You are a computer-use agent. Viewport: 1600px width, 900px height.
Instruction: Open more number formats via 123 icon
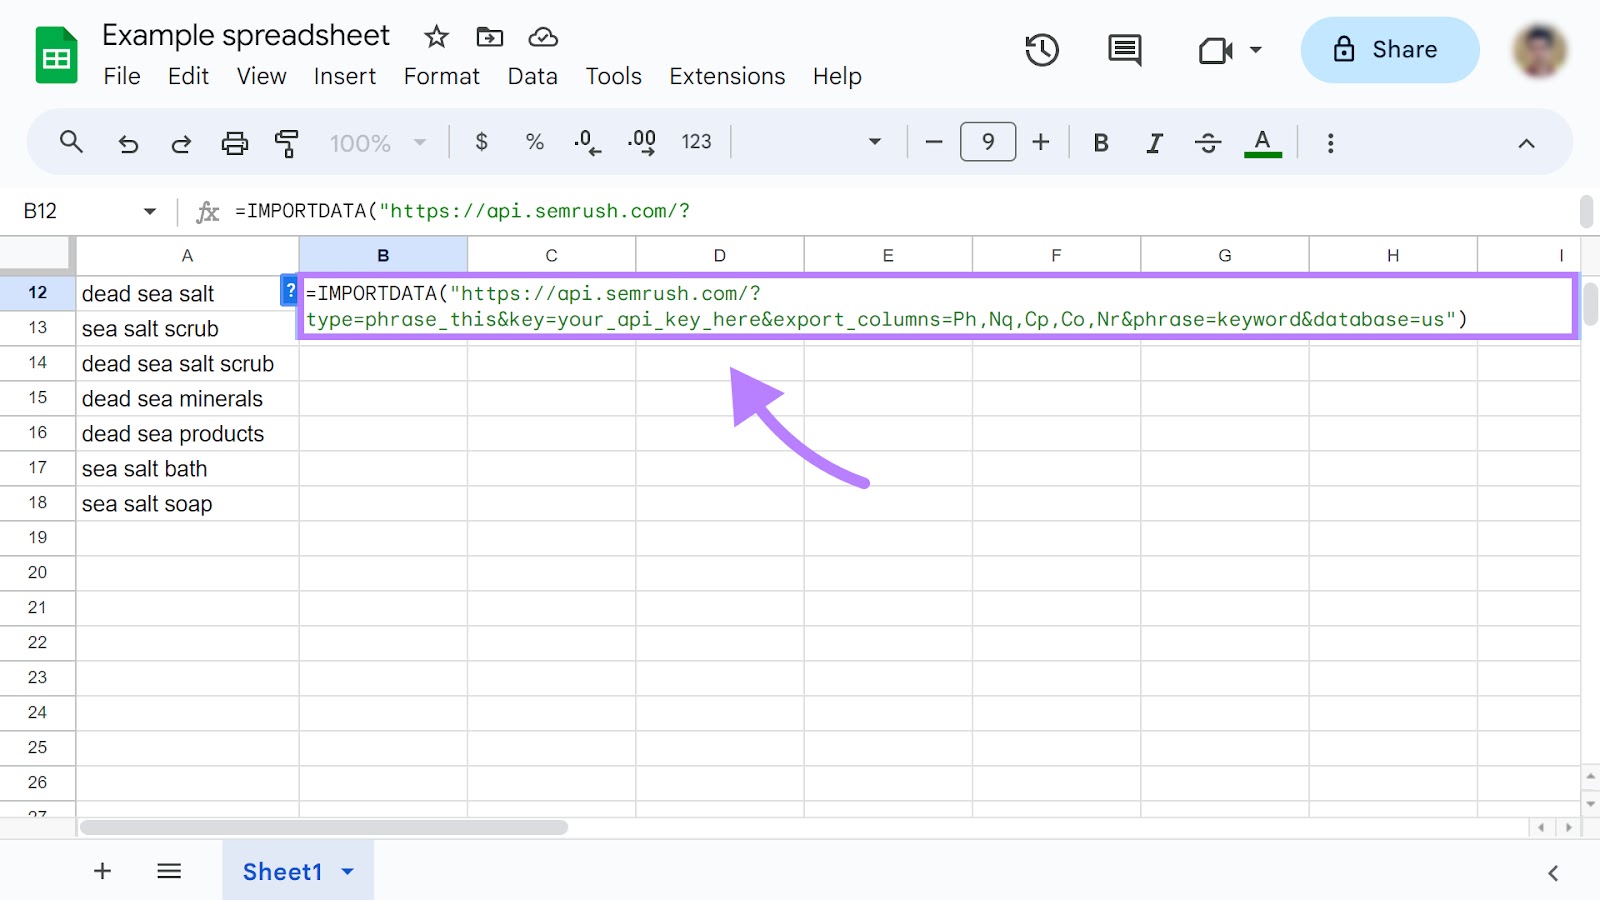[696, 142]
